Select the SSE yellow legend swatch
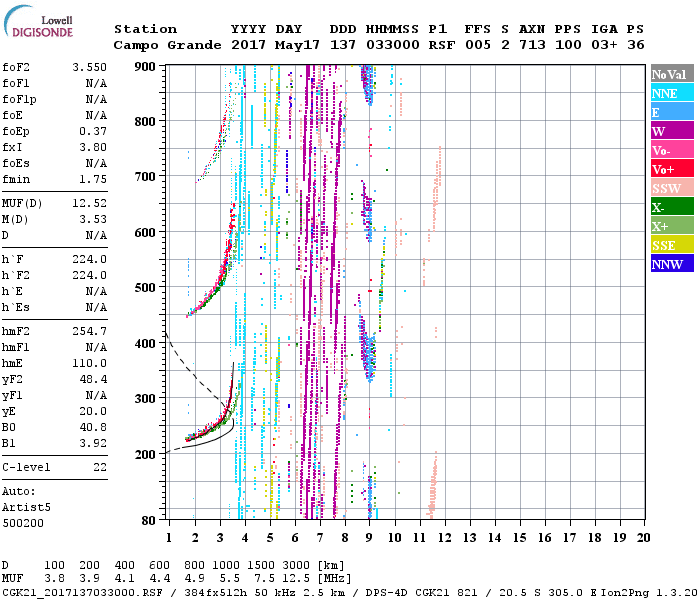700x600 pixels. 672,245
